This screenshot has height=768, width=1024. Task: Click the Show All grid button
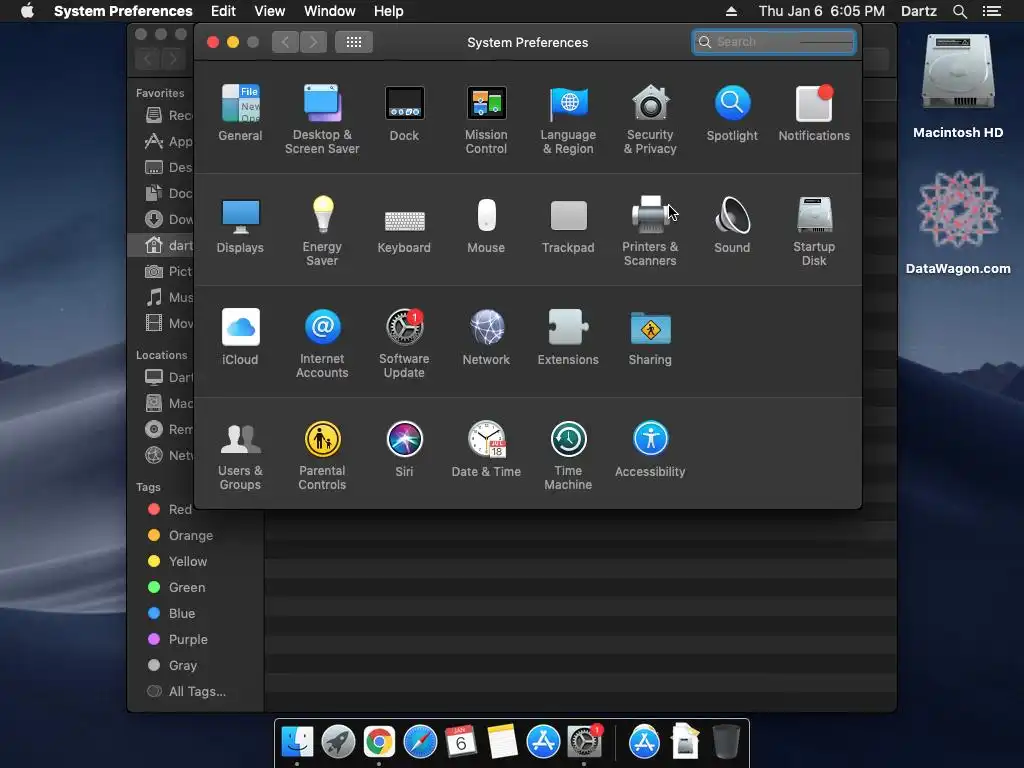(354, 42)
